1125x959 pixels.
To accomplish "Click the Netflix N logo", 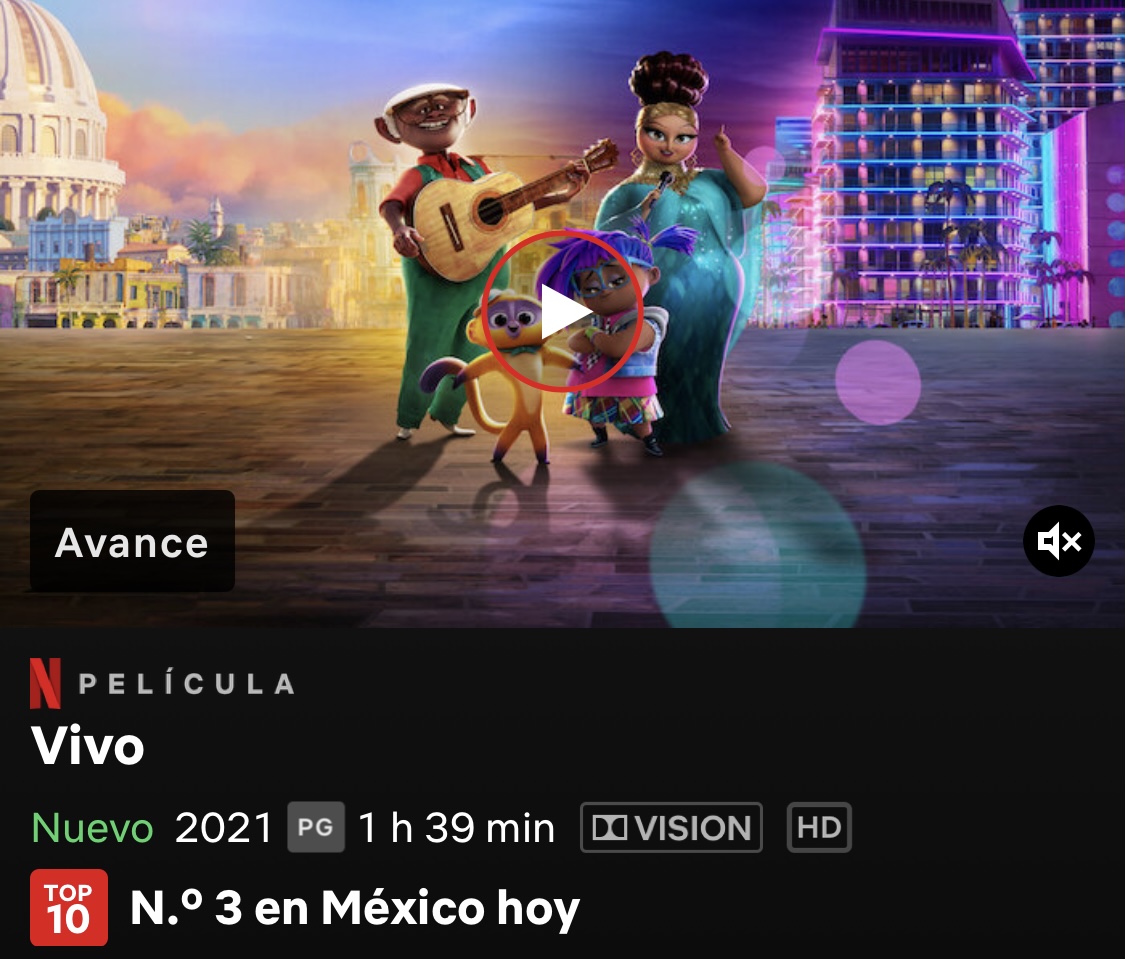I will (45, 684).
